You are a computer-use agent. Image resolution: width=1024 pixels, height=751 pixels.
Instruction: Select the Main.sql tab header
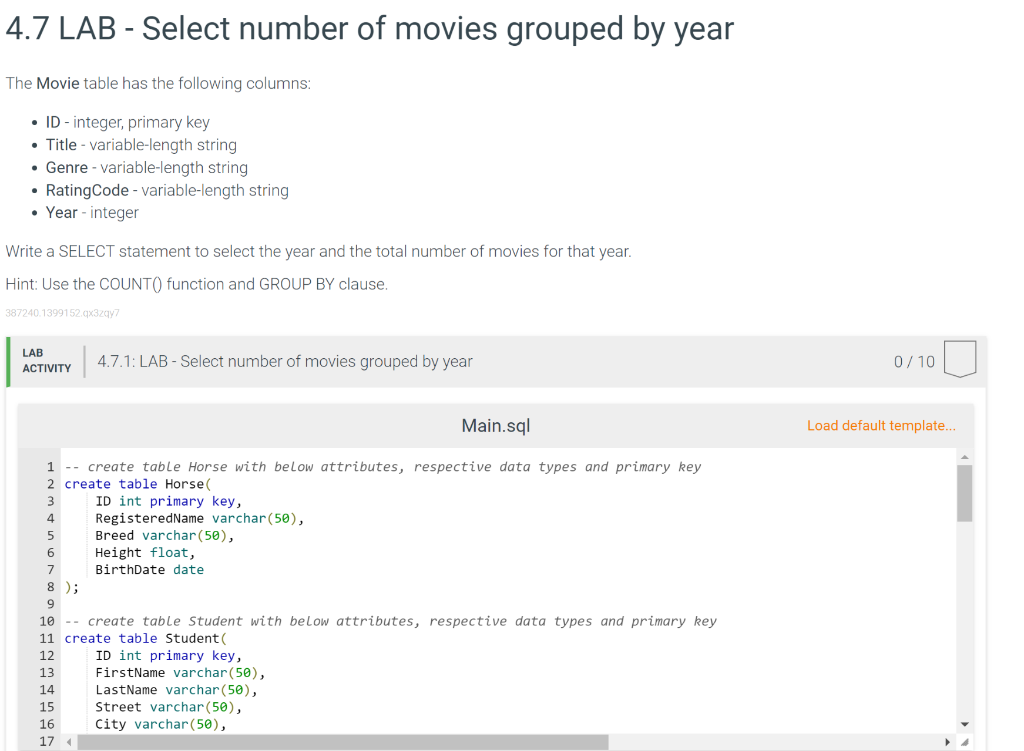tap(495, 425)
